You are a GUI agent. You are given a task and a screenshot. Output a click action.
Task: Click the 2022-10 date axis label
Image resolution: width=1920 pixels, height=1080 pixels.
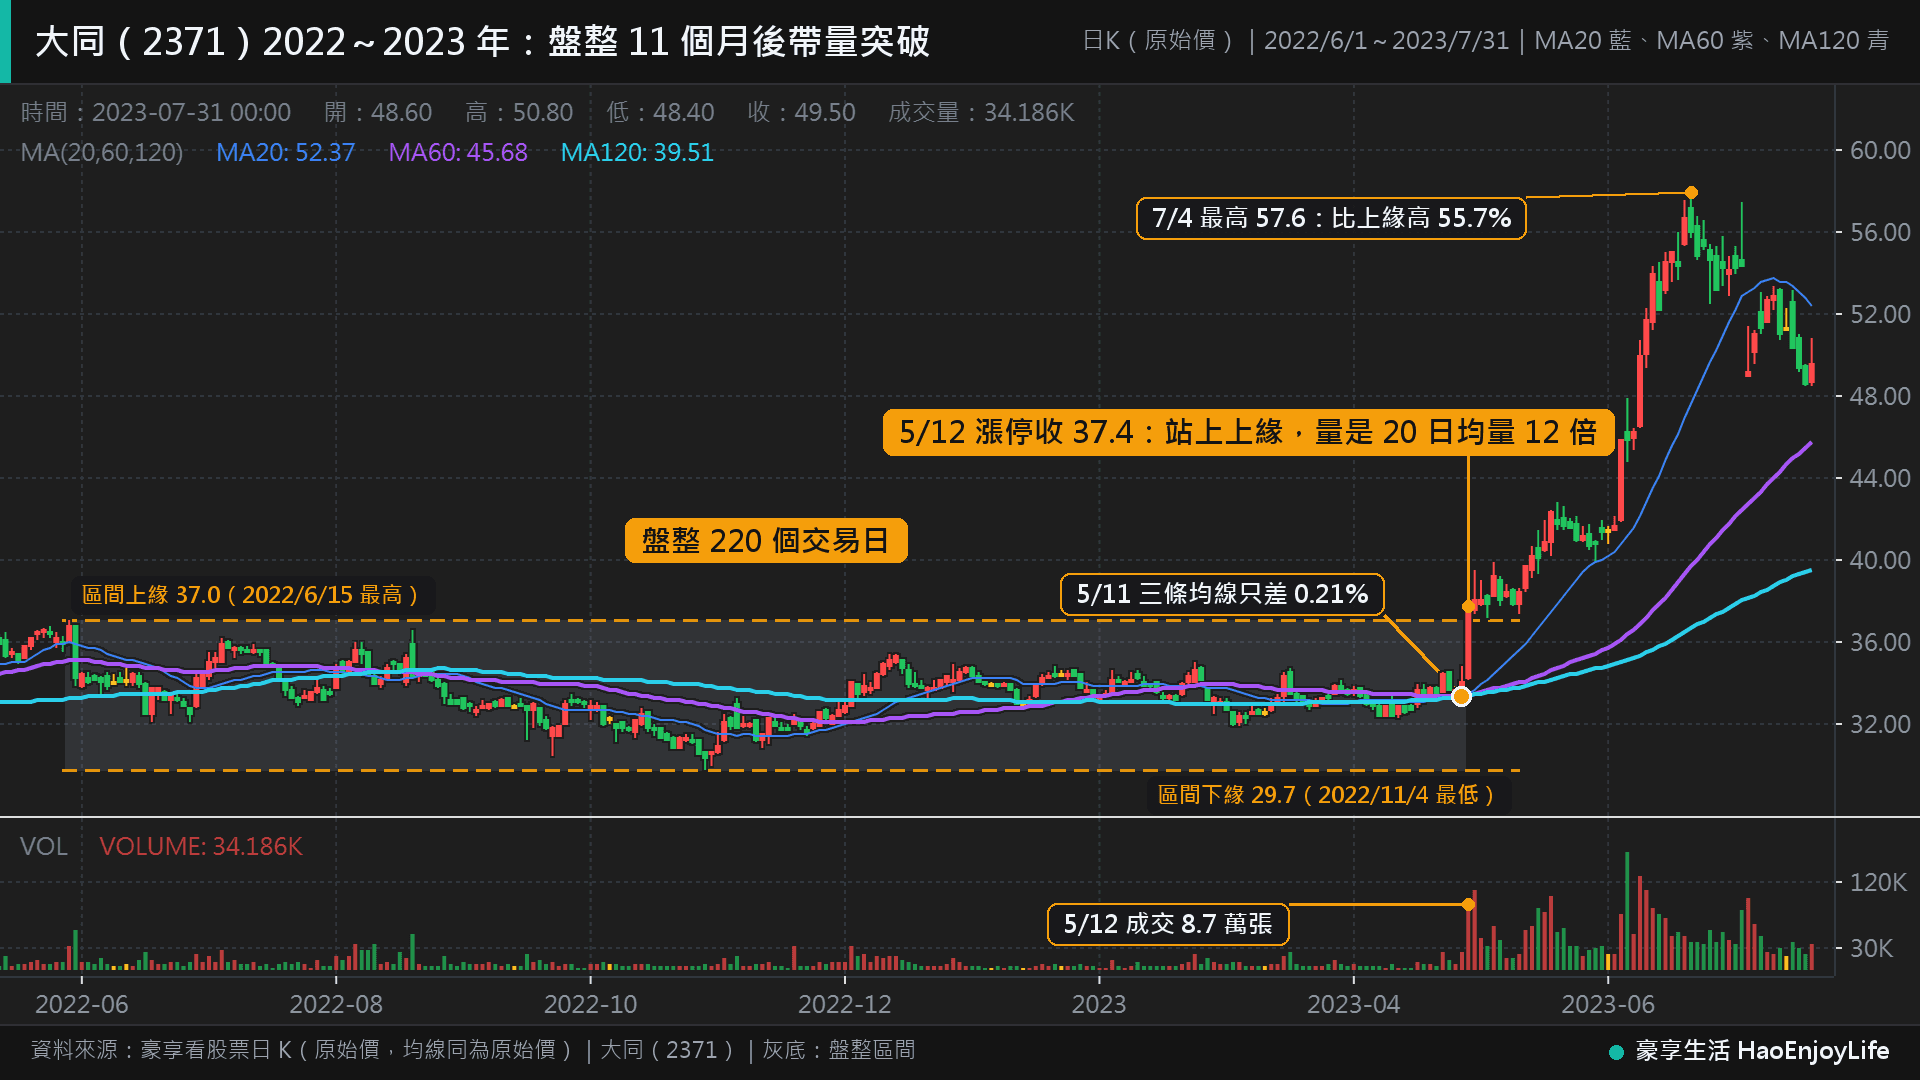click(x=590, y=1004)
